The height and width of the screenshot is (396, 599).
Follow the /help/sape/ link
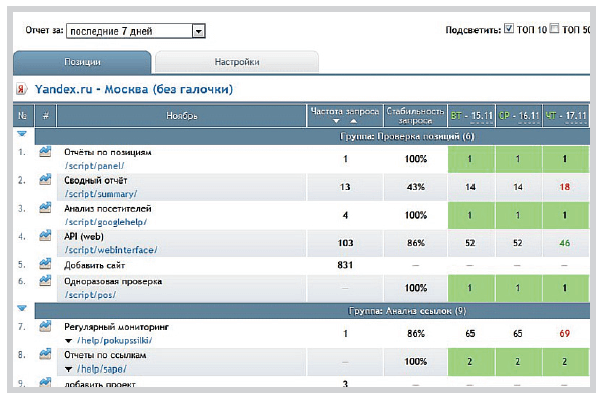[x=102, y=369]
